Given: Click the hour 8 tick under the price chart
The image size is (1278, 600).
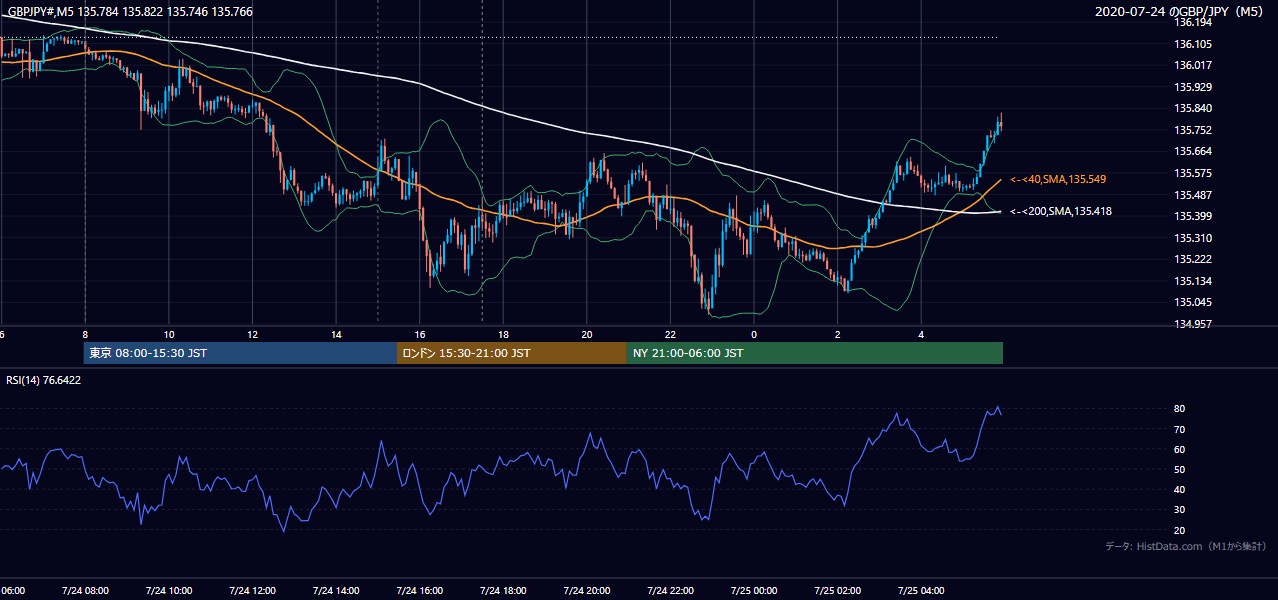Looking at the screenshot, I should tap(85, 335).
